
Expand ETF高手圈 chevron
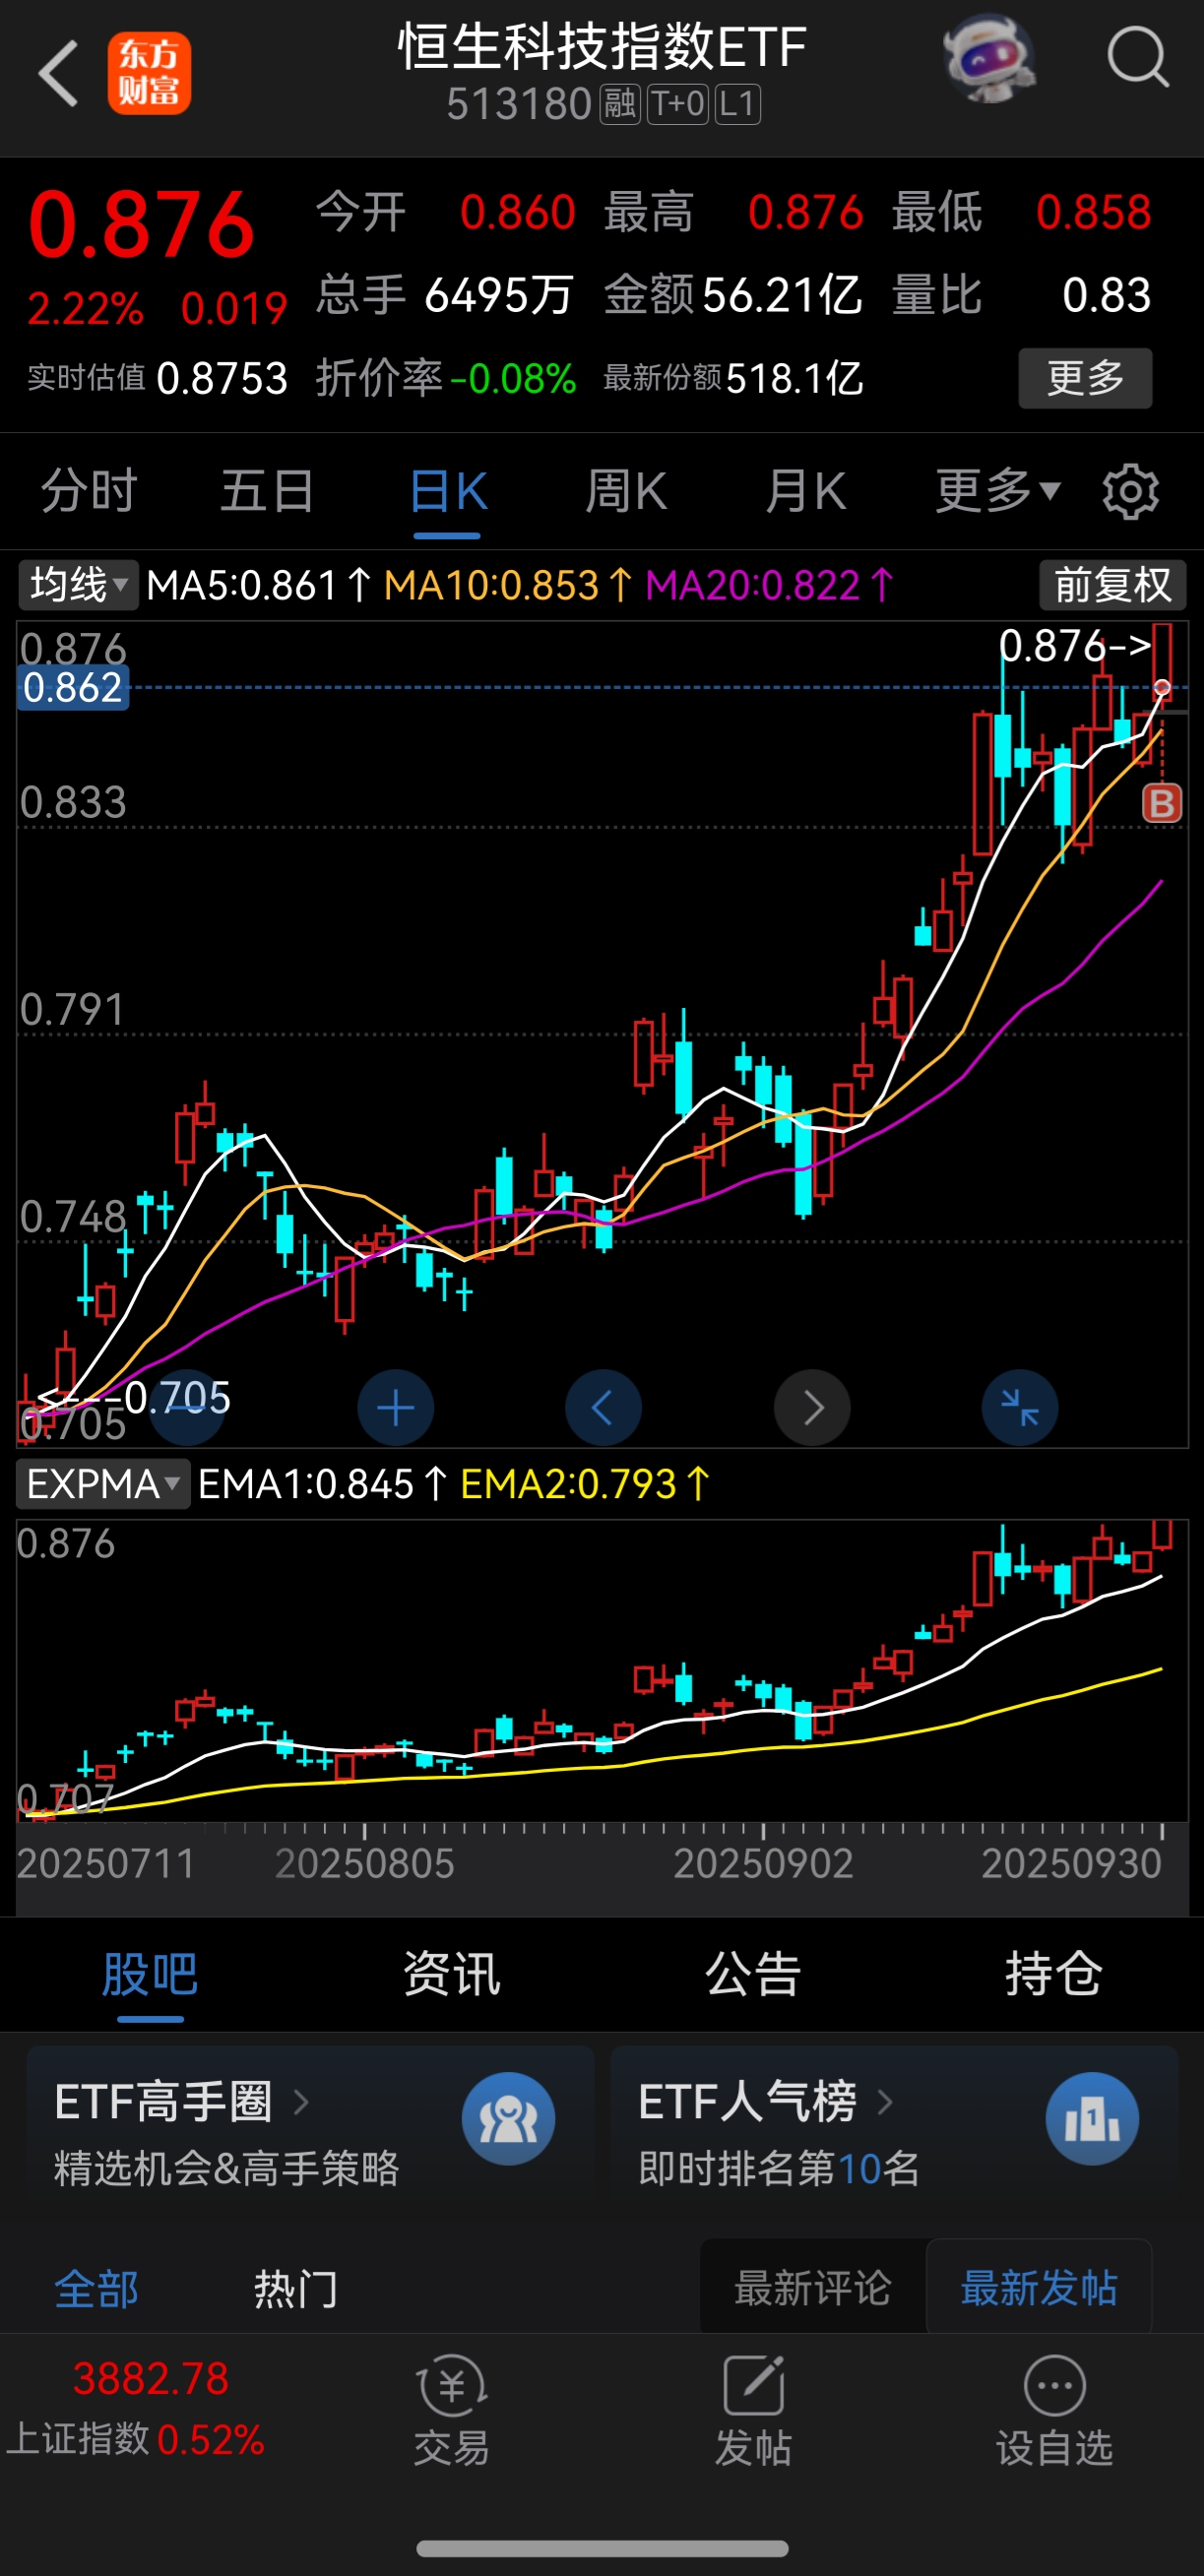301,2102
